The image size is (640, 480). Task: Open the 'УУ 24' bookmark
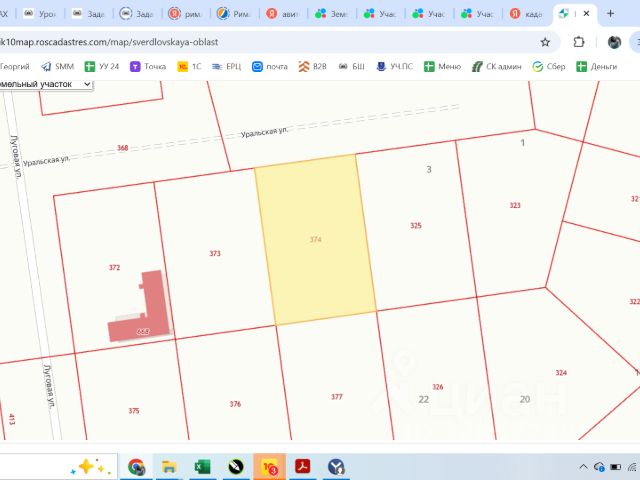[x=102, y=67]
